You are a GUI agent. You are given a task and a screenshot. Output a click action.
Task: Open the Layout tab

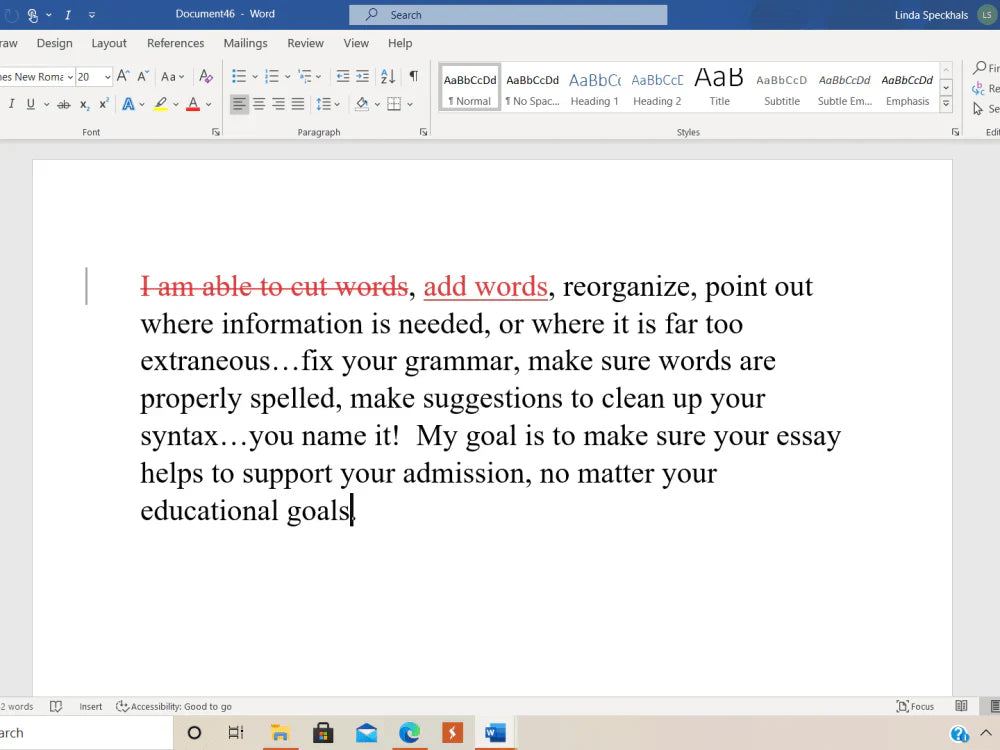coord(109,43)
